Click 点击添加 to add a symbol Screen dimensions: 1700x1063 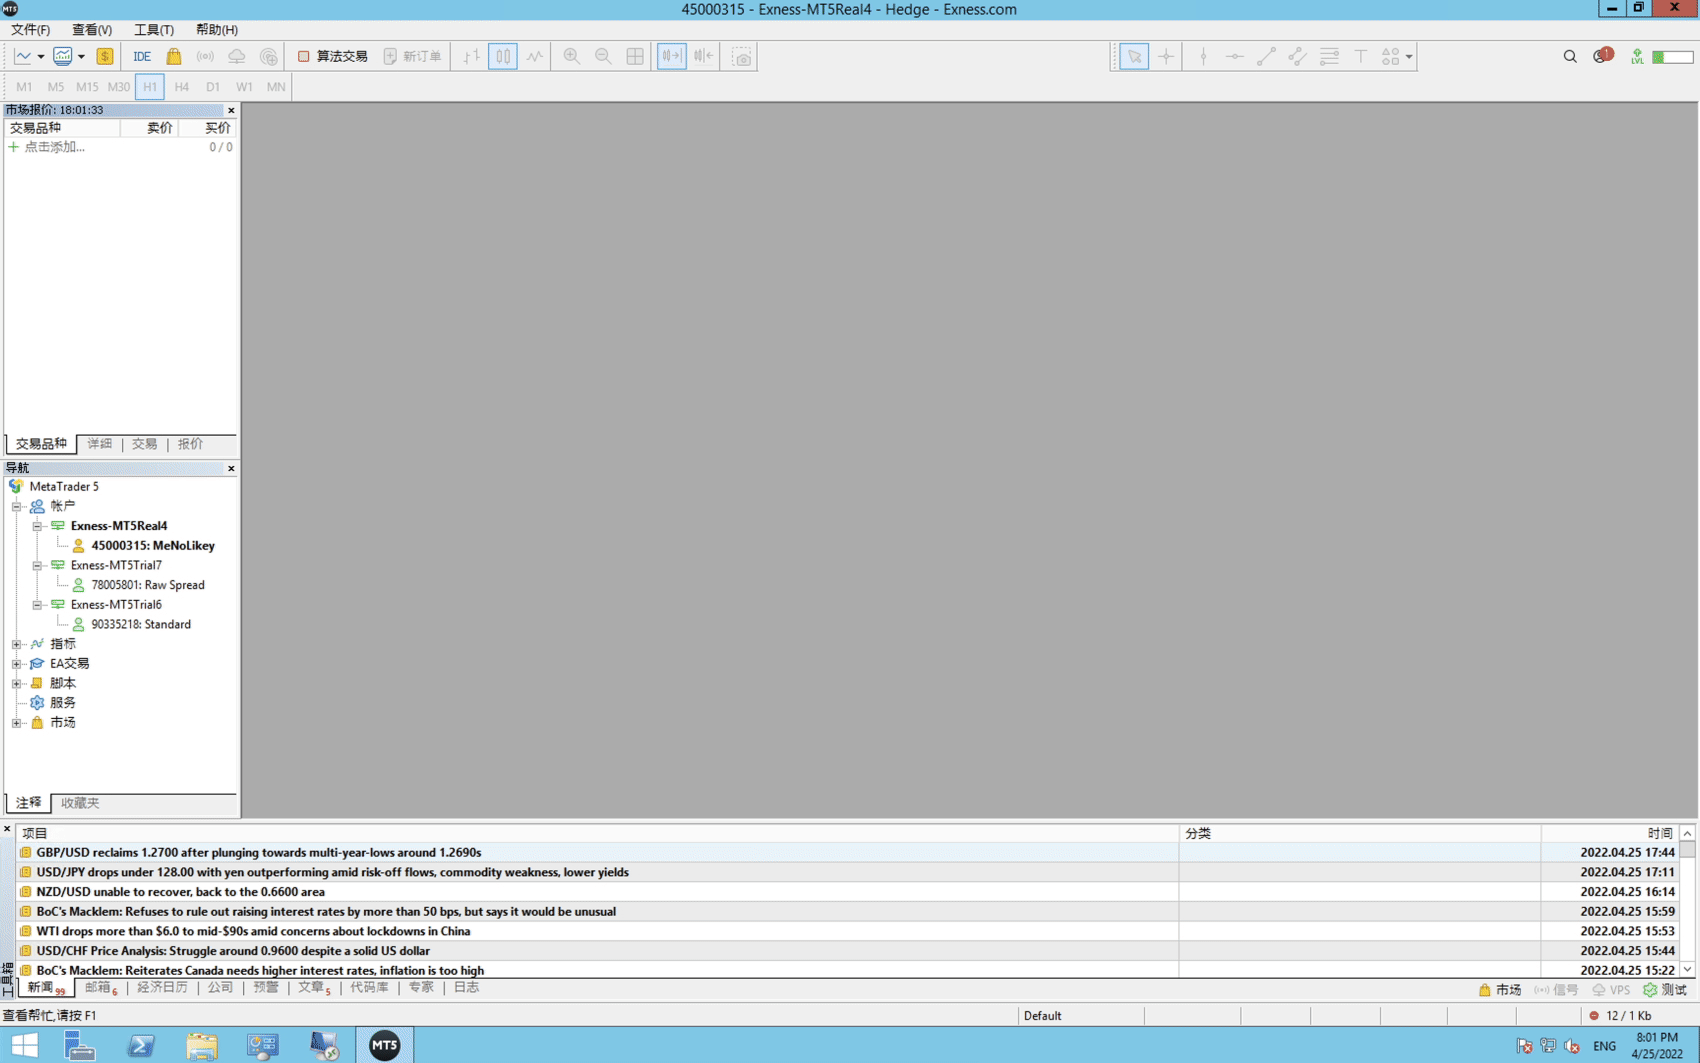[x=54, y=147]
